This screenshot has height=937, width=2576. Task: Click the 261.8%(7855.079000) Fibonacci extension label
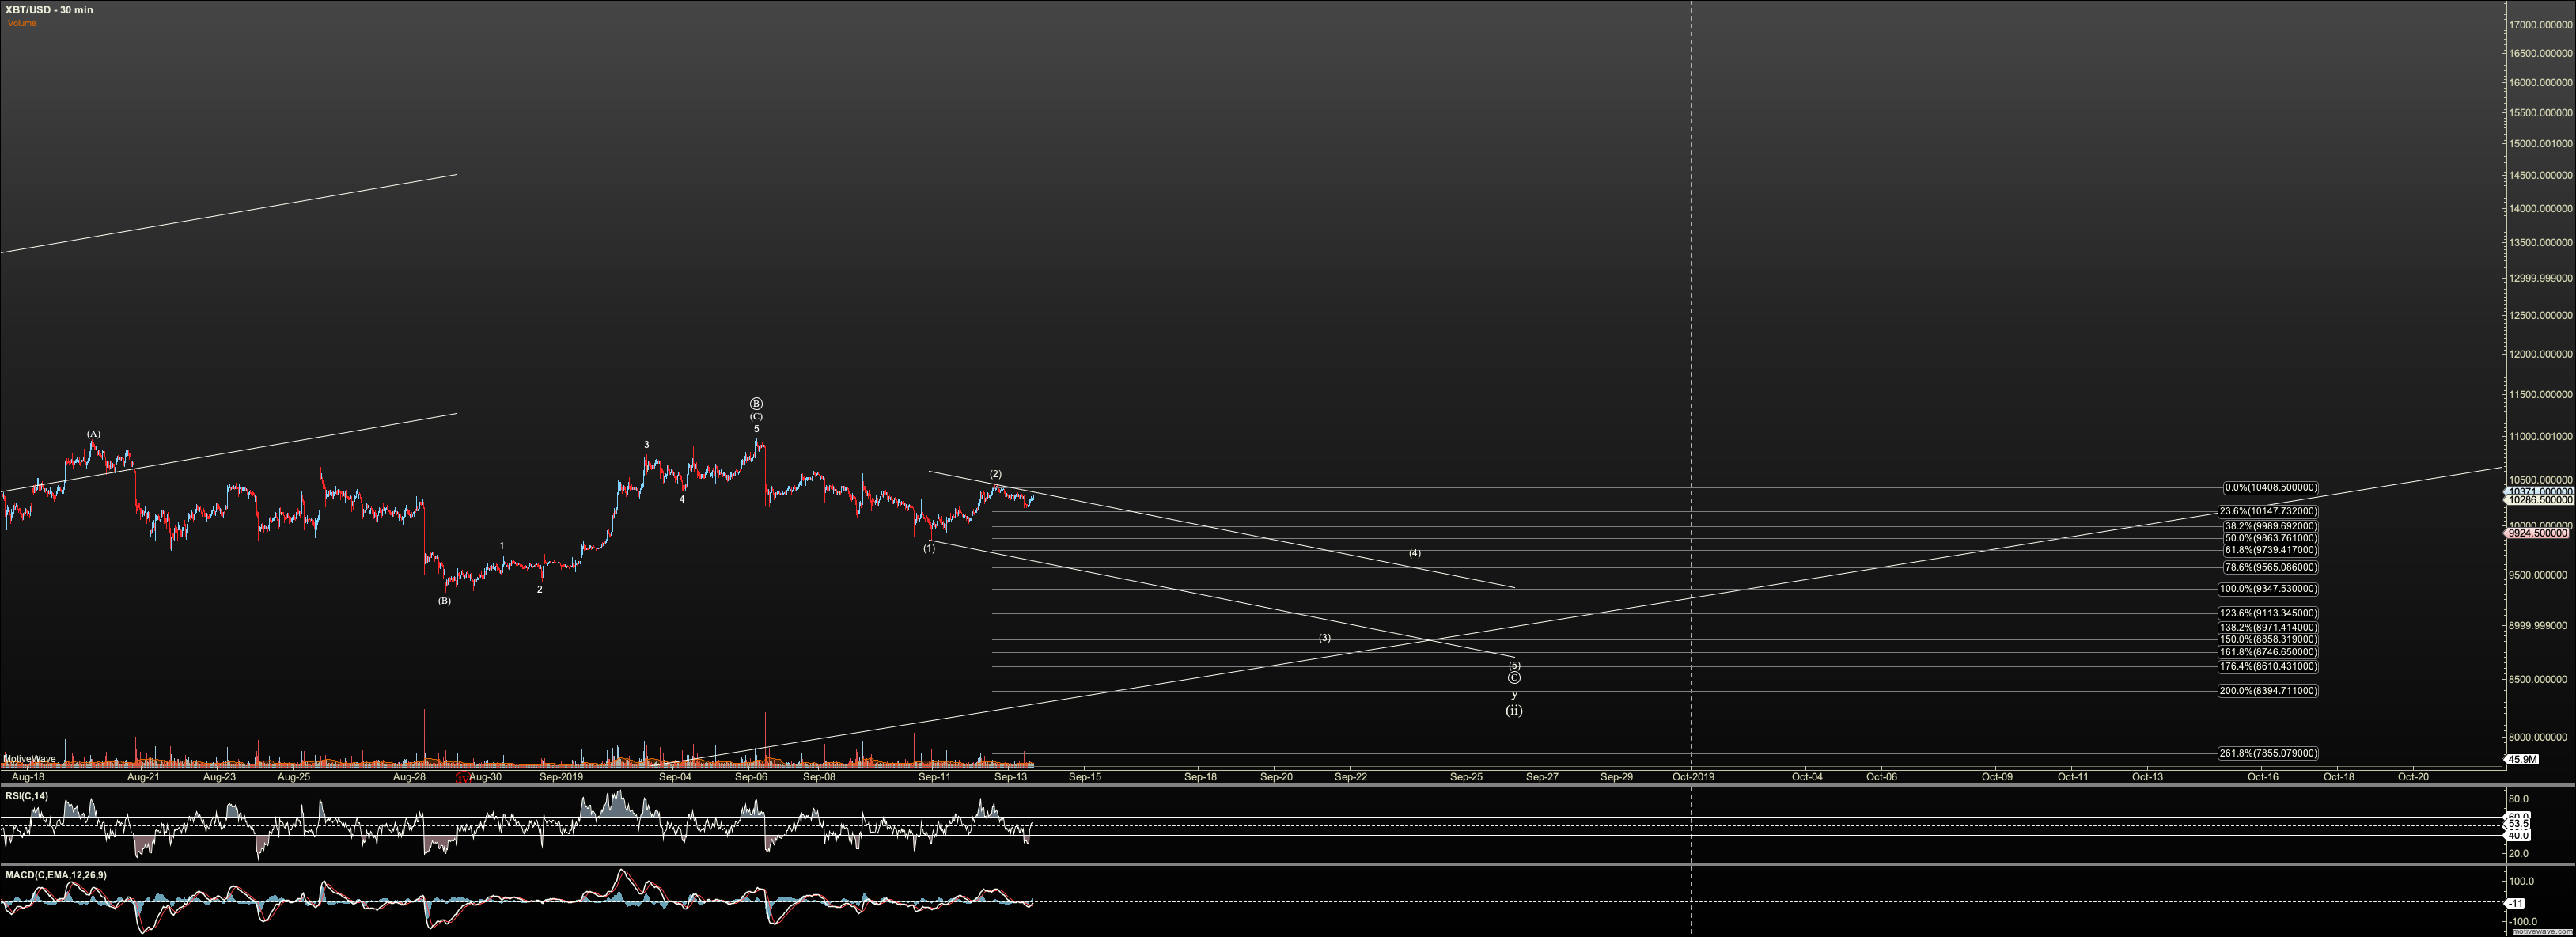(x=2267, y=754)
